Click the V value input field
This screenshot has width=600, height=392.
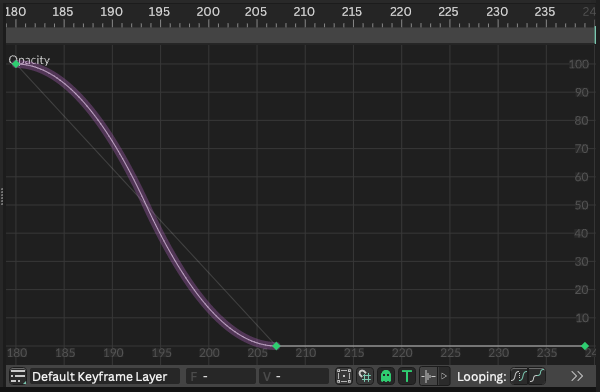click(294, 376)
